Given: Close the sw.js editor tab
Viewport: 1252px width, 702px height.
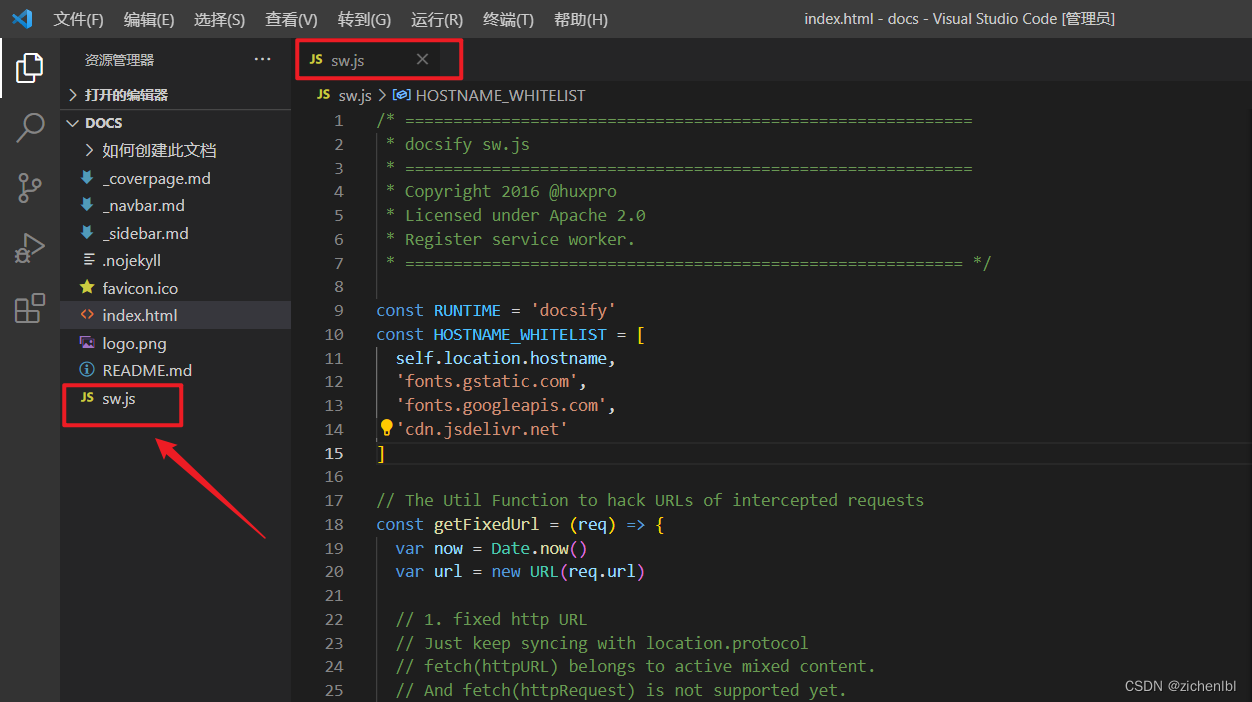Looking at the screenshot, I should tap(422, 60).
